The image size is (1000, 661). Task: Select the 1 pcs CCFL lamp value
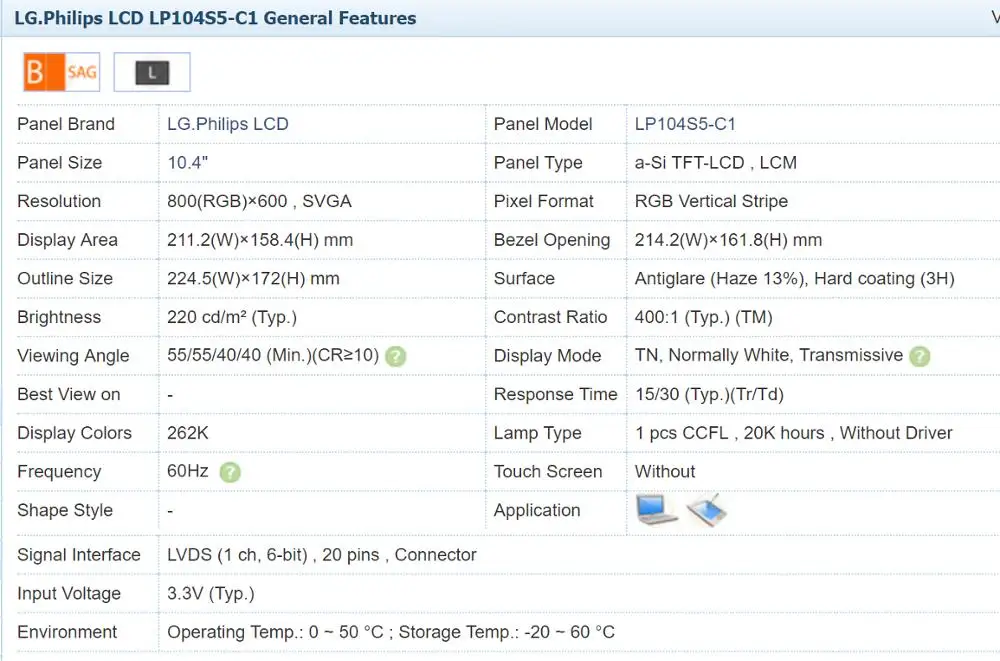tap(793, 433)
